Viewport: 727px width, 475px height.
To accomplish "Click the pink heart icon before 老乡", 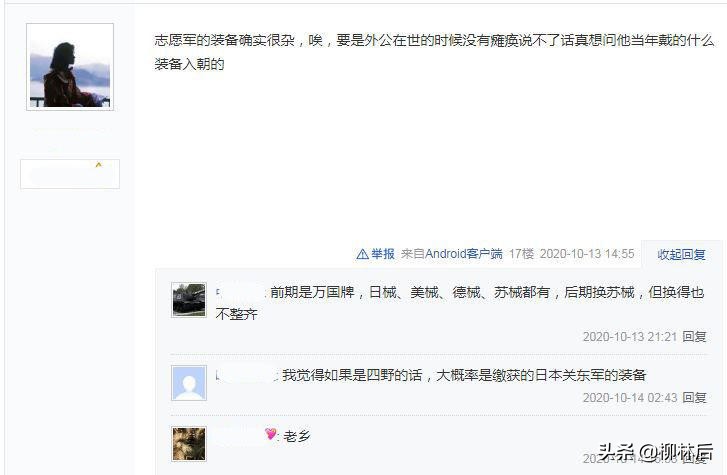I will 271,434.
